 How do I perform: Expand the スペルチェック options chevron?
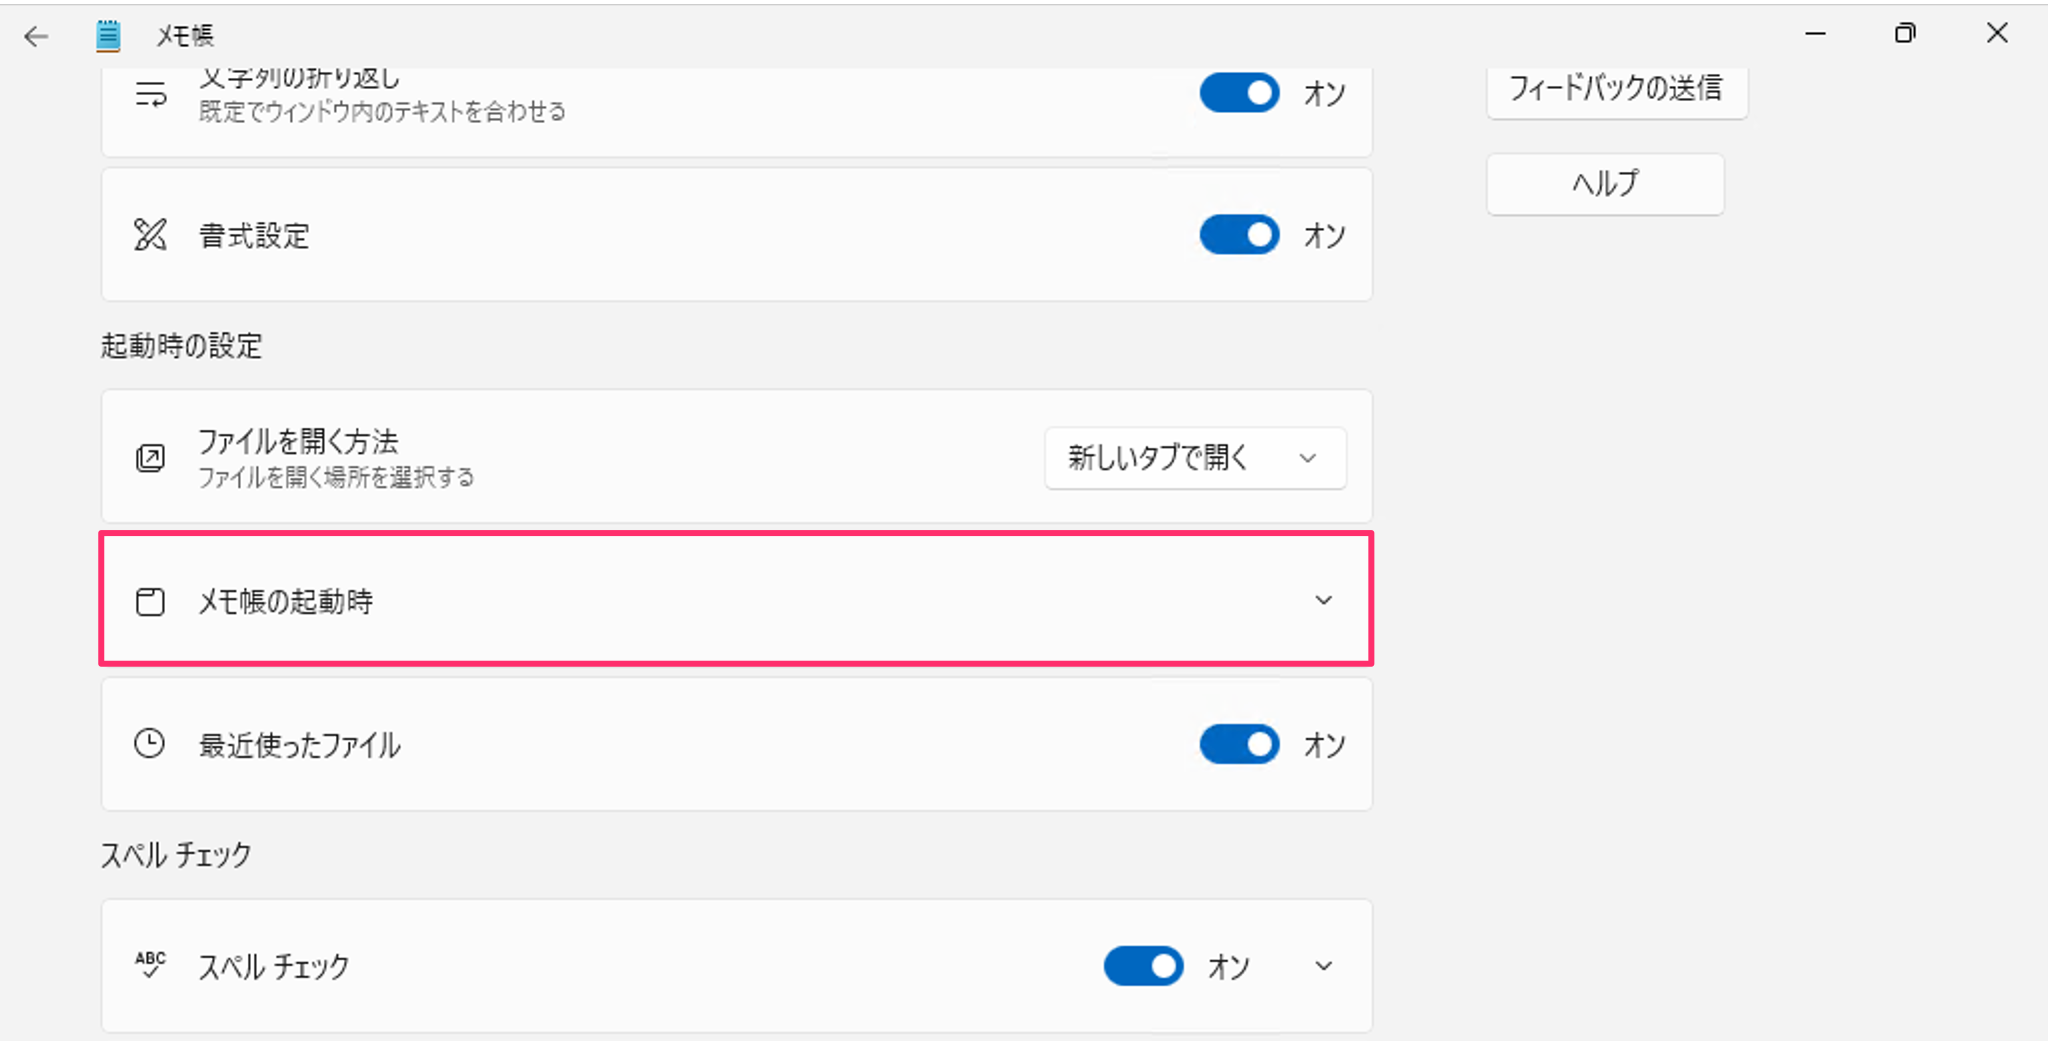pyautogui.click(x=1324, y=966)
